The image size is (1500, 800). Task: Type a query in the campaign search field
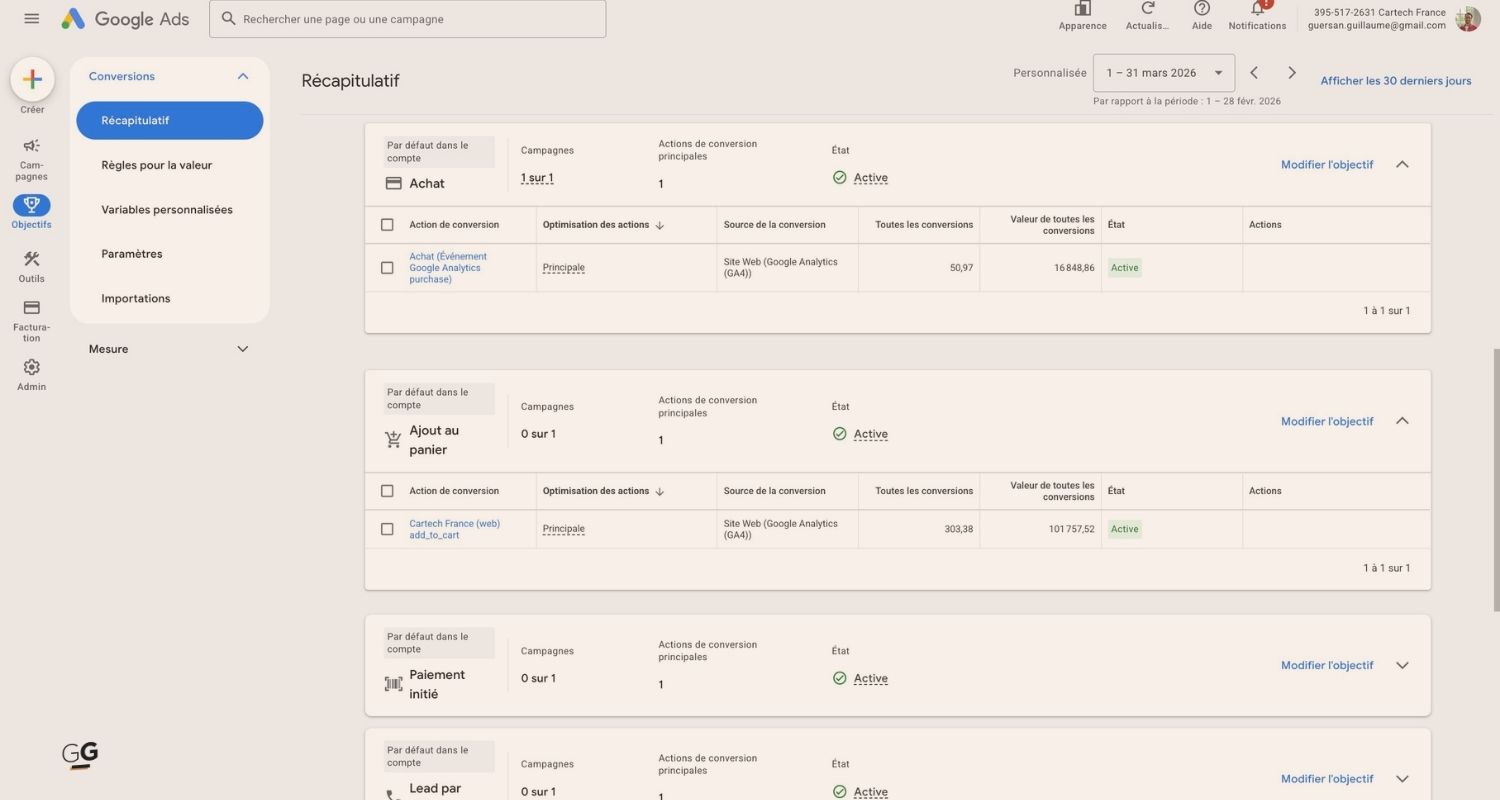[407, 18]
